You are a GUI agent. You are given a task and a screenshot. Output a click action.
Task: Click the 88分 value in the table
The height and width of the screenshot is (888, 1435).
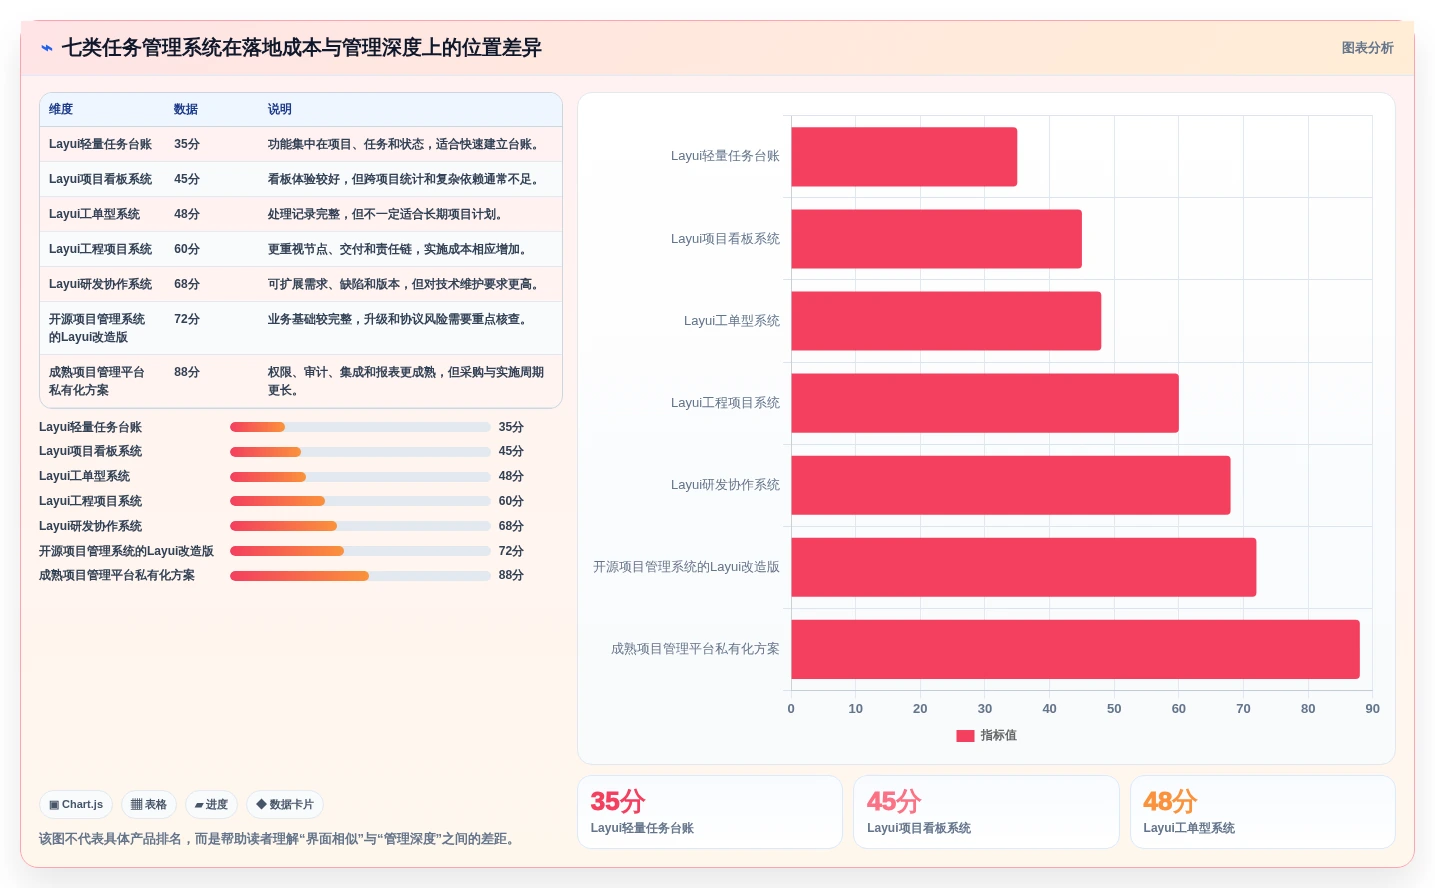(x=187, y=372)
